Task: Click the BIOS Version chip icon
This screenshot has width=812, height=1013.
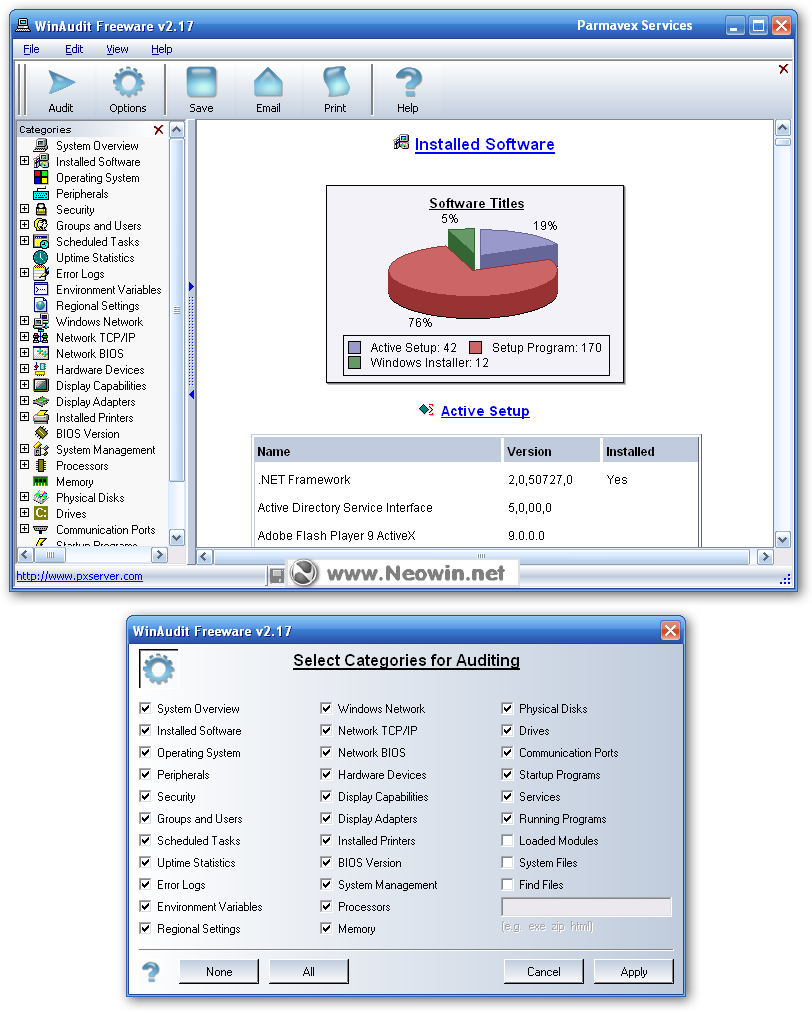Action: (41, 433)
